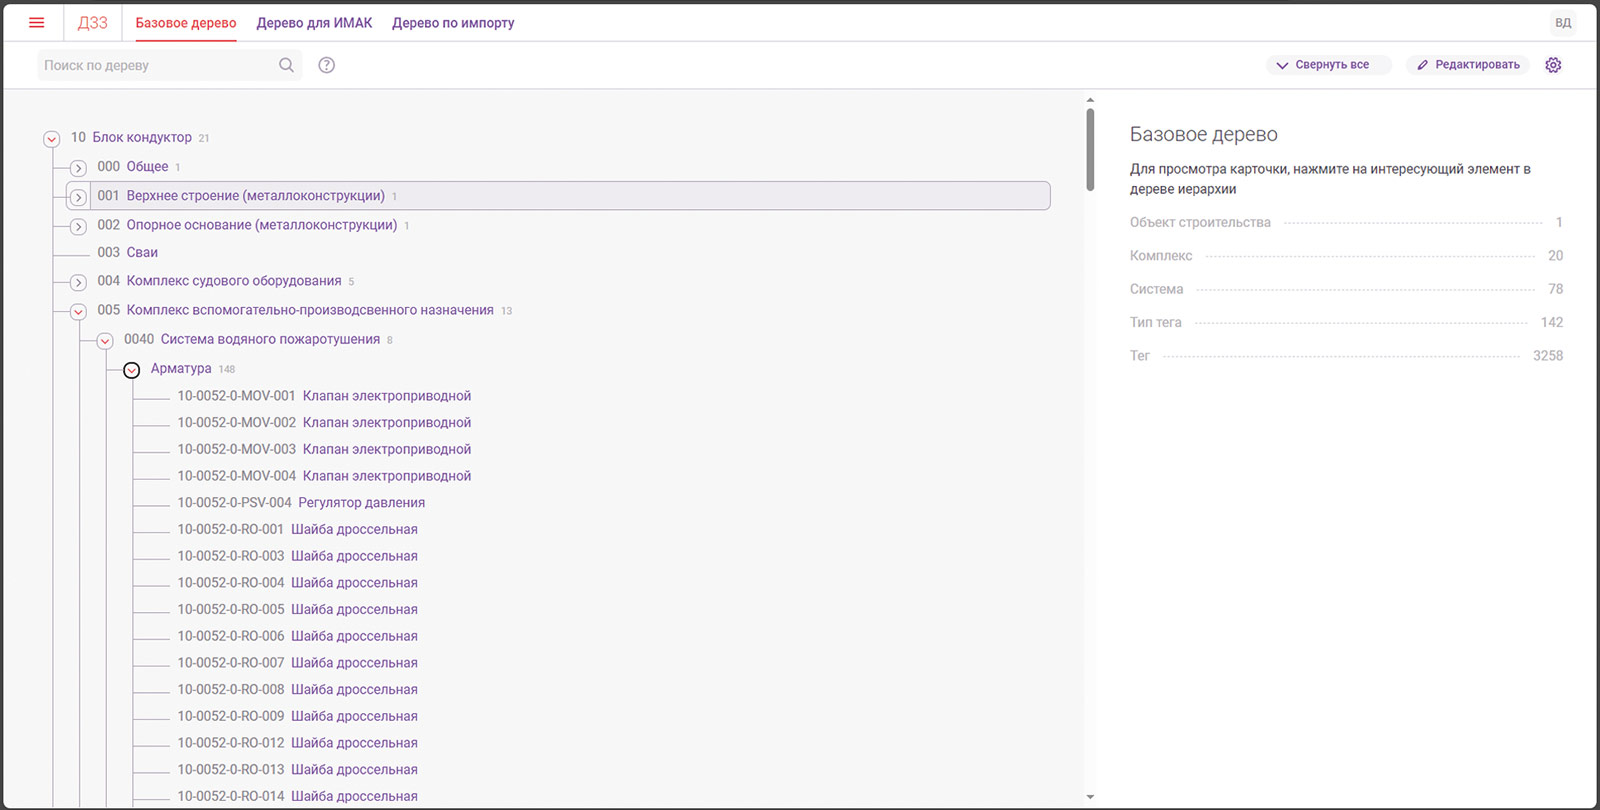Screen dimensions: 1600x810
Task: Open tag 10-0052-0-RO-005 Шайба дроссельная
Action: [x=297, y=609]
